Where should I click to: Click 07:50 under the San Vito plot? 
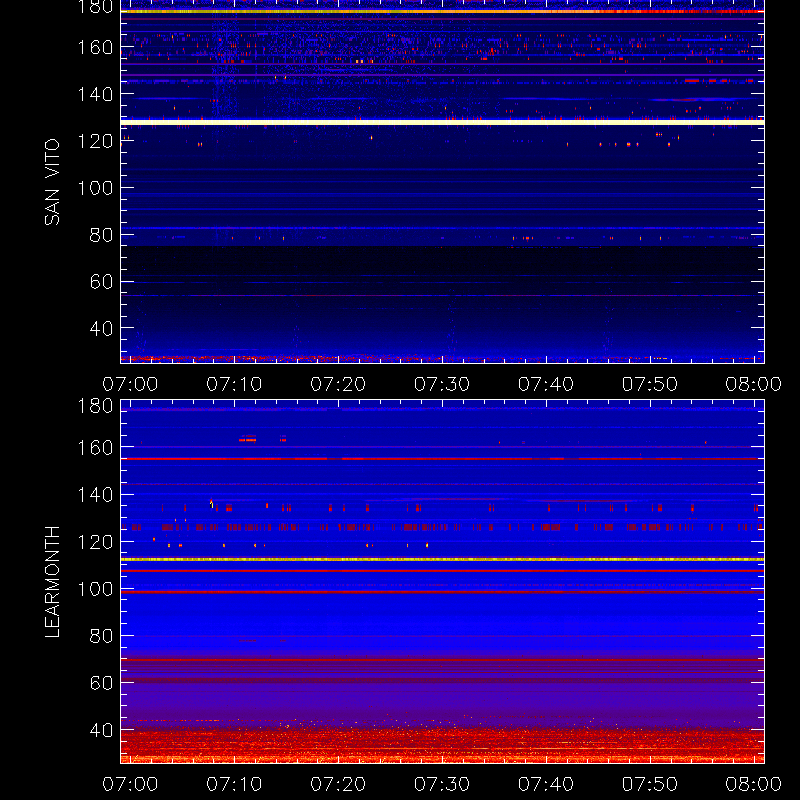(x=649, y=384)
